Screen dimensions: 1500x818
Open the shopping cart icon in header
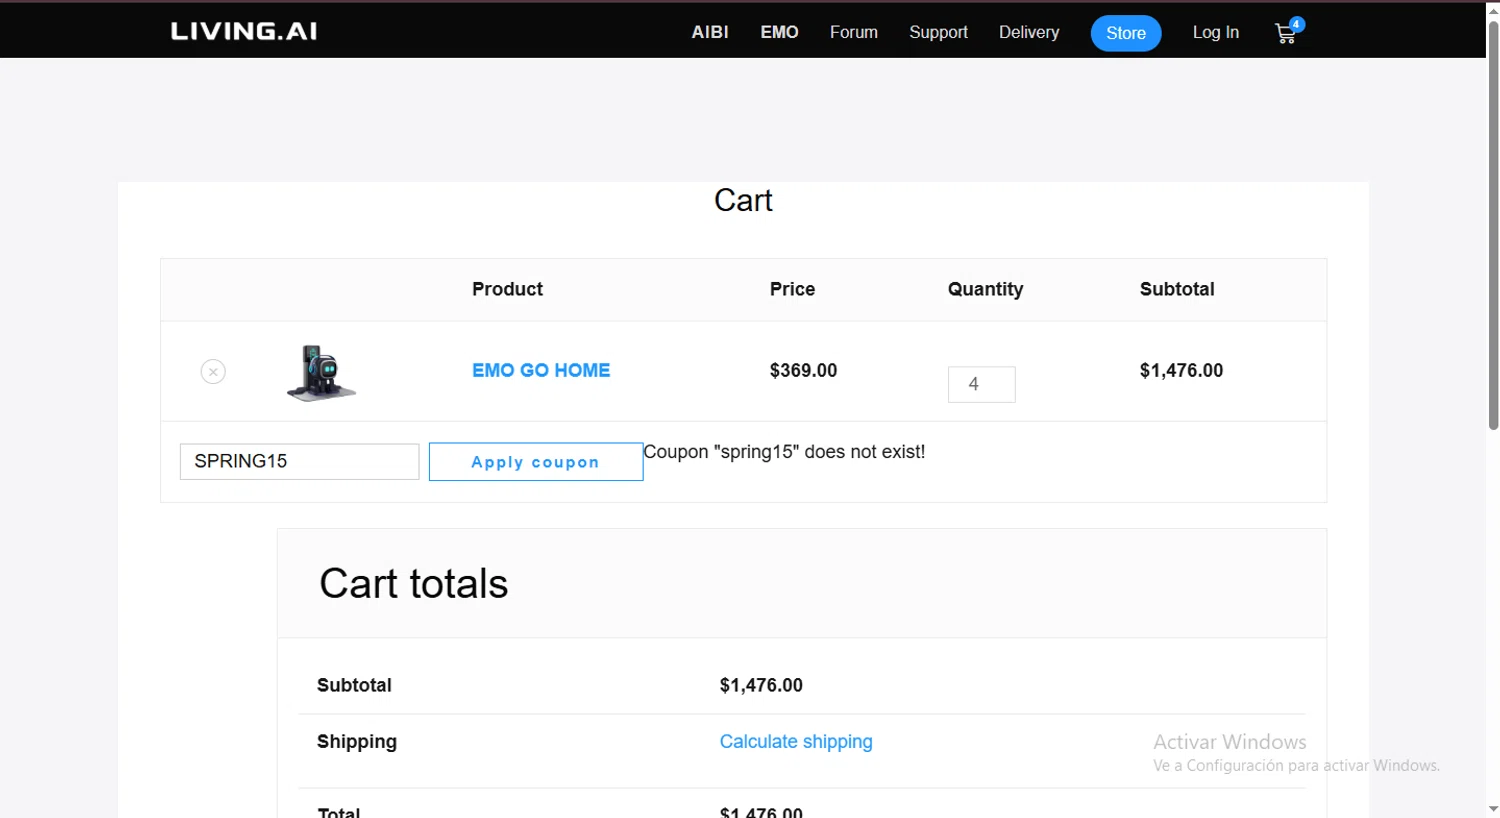coord(1288,33)
